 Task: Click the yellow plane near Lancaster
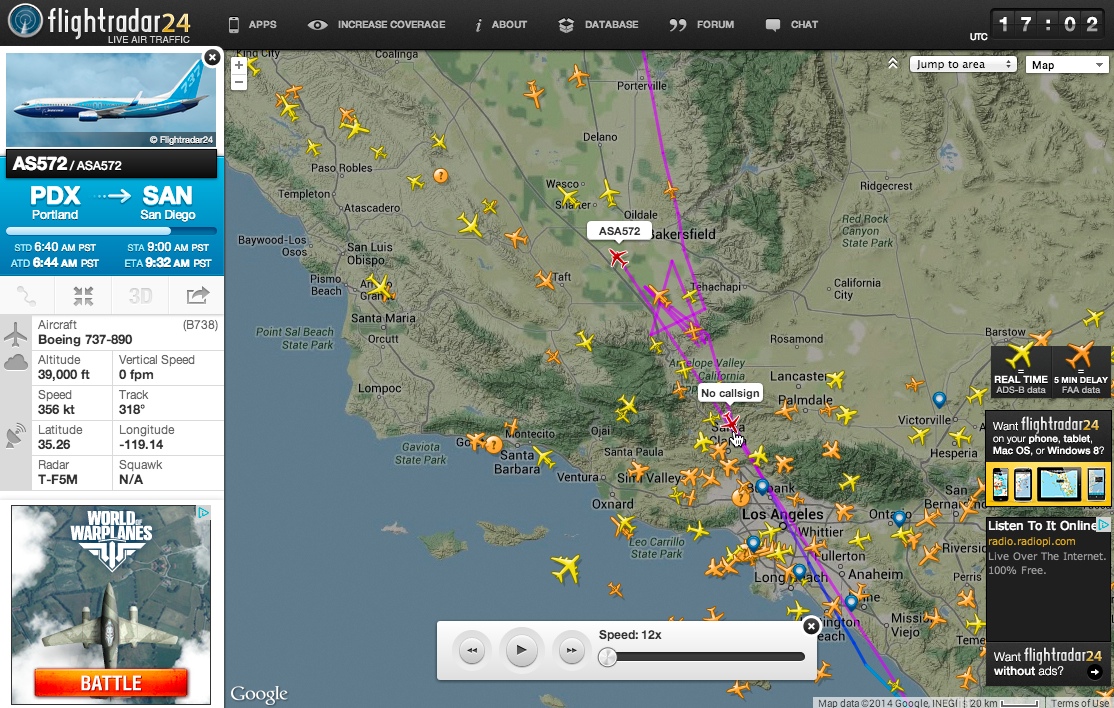point(836,380)
